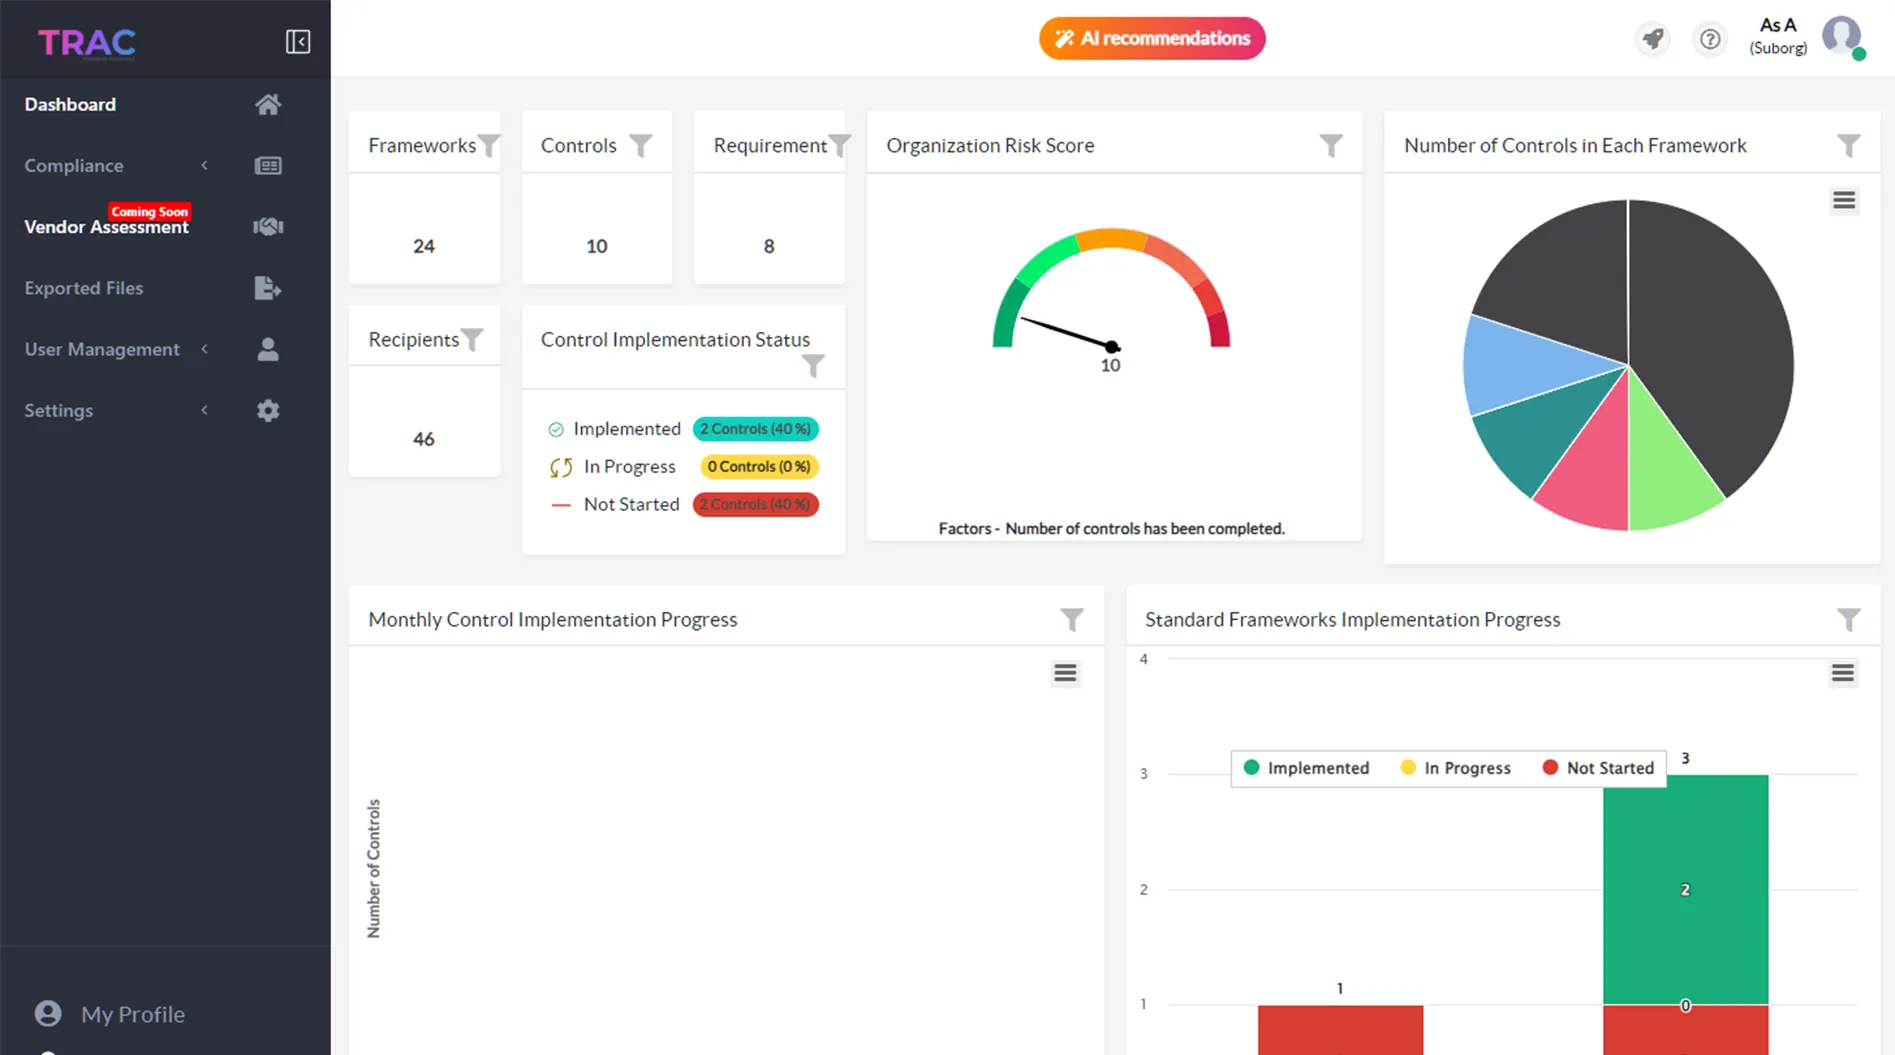Click the In Progress status label

pyautogui.click(x=630, y=467)
